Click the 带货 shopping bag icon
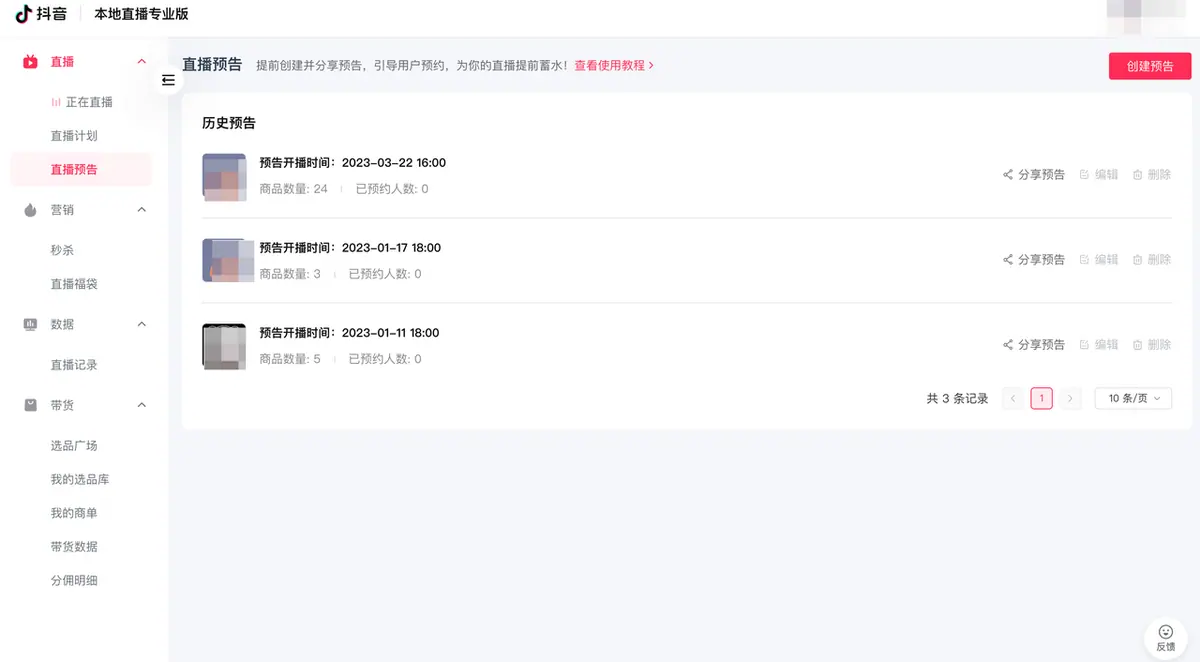The width and height of the screenshot is (1200, 662). pos(30,405)
